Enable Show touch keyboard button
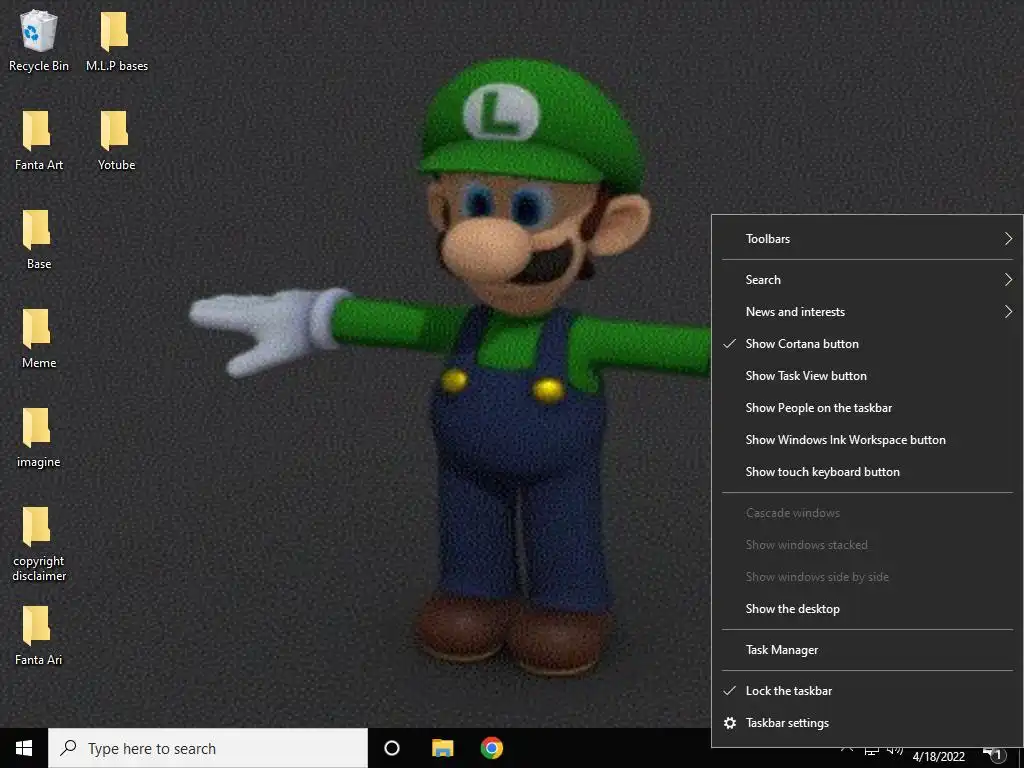 click(x=867, y=472)
